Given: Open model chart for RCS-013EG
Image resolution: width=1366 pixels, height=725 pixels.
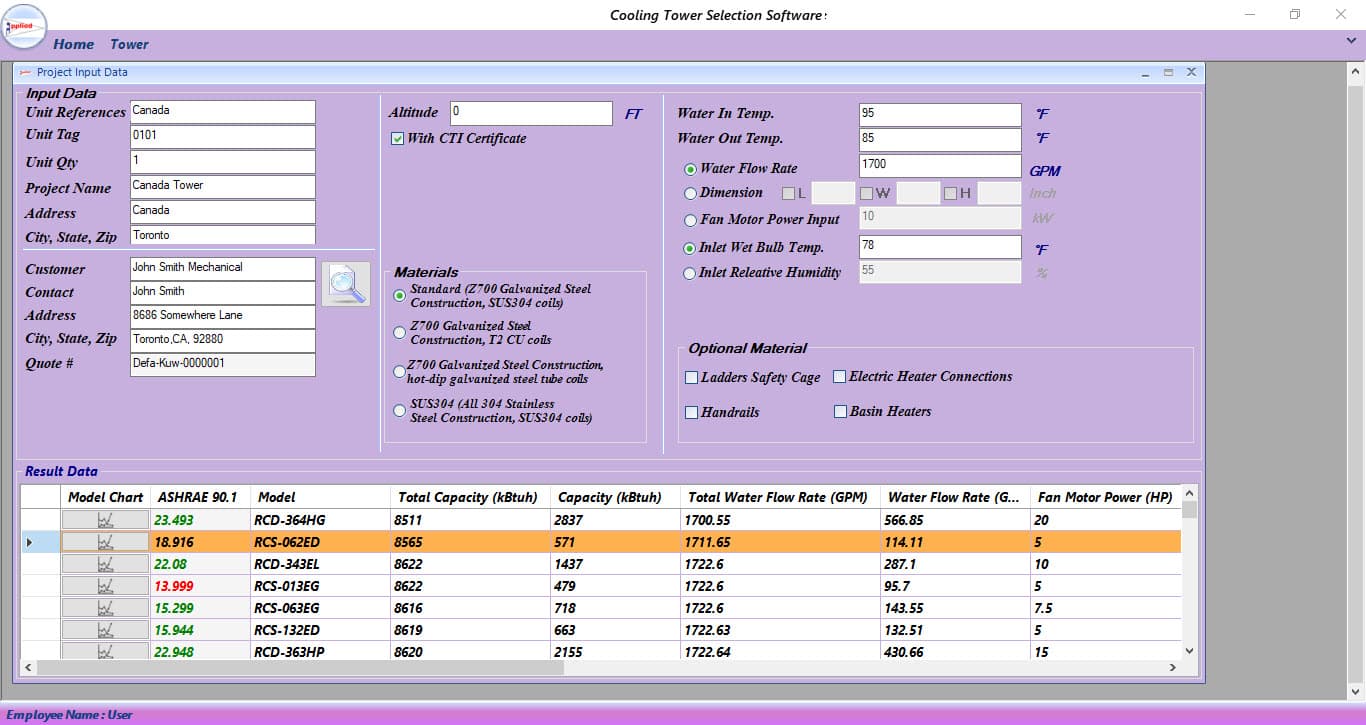Looking at the screenshot, I should click(x=105, y=586).
